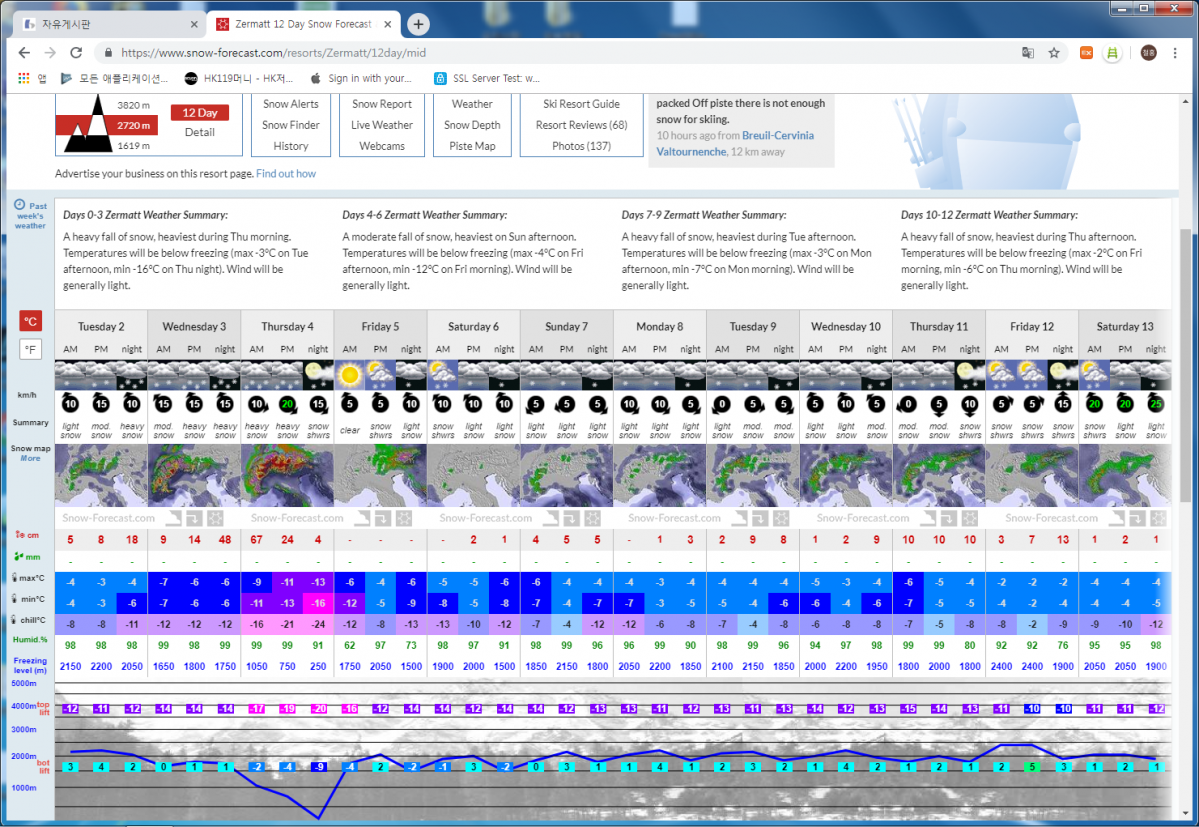Click the moon weather icon for Thursday 4 night

(318, 375)
